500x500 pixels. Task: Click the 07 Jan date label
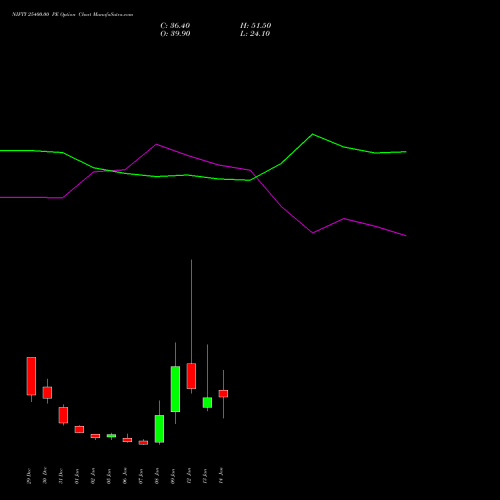click(x=141, y=476)
